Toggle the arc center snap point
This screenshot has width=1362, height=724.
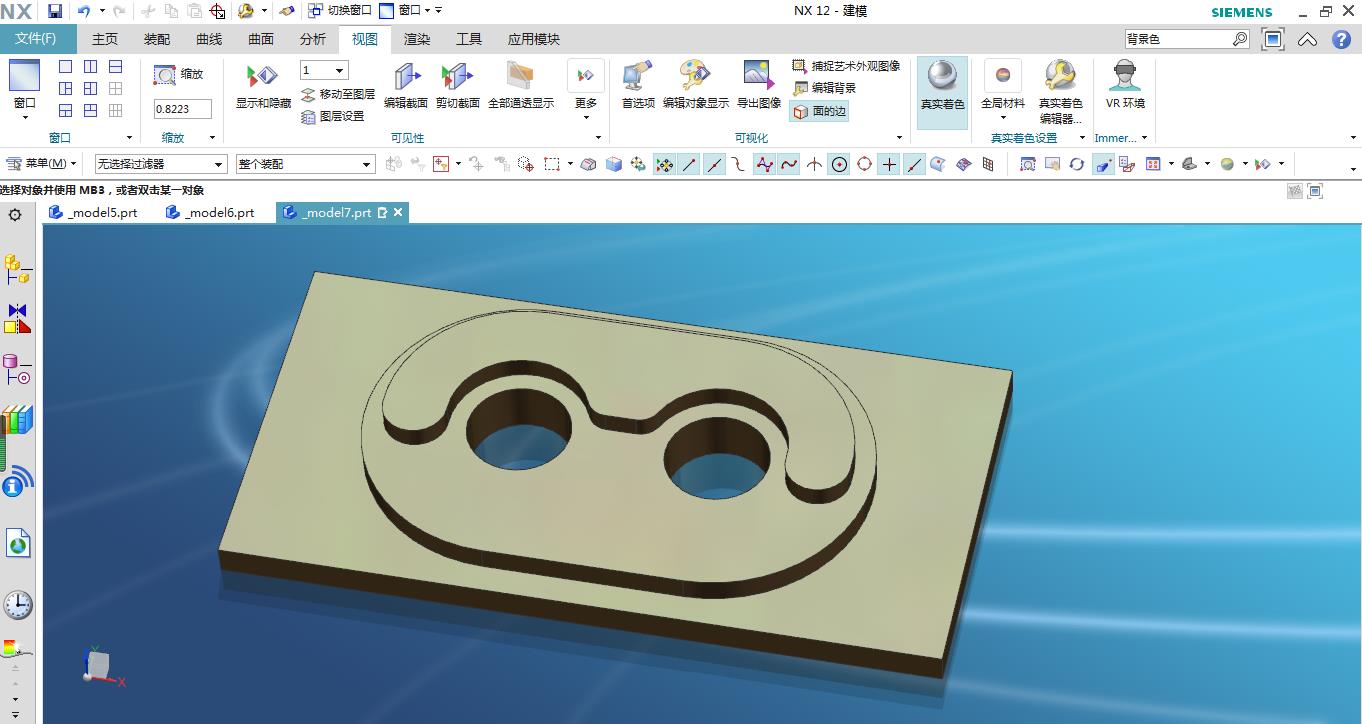click(839, 164)
